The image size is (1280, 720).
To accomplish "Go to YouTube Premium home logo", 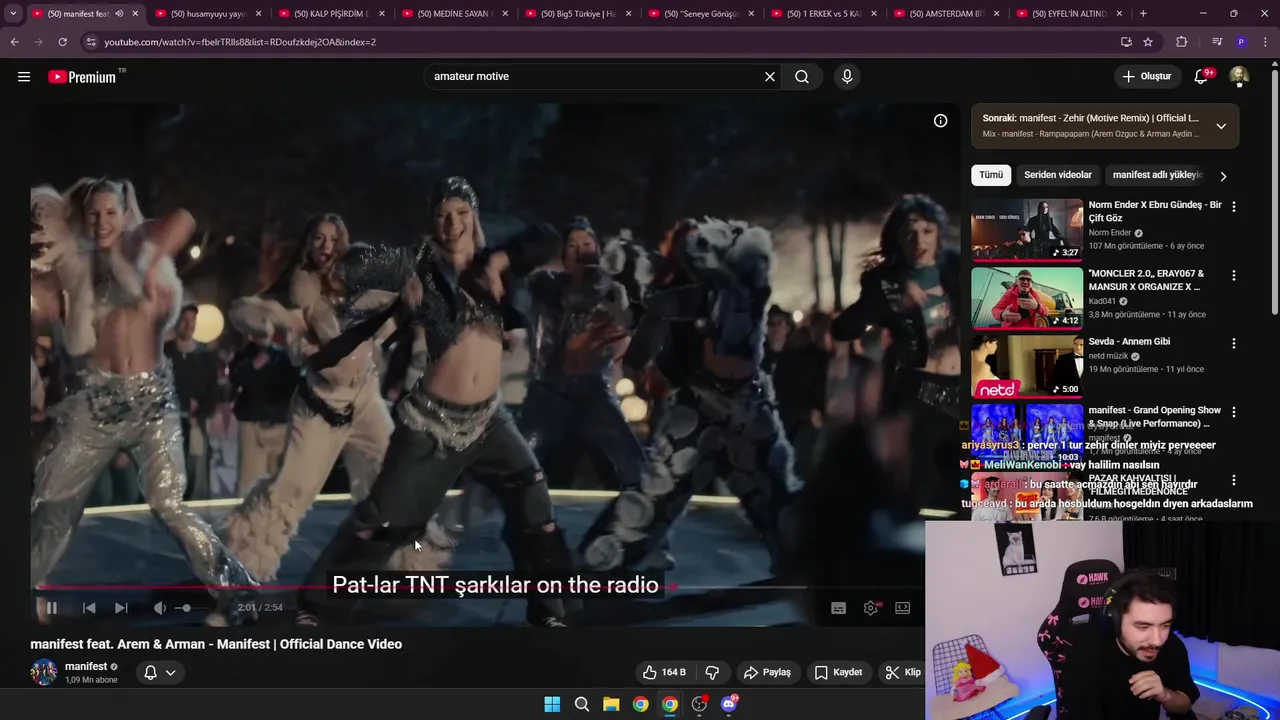I will click(82, 77).
